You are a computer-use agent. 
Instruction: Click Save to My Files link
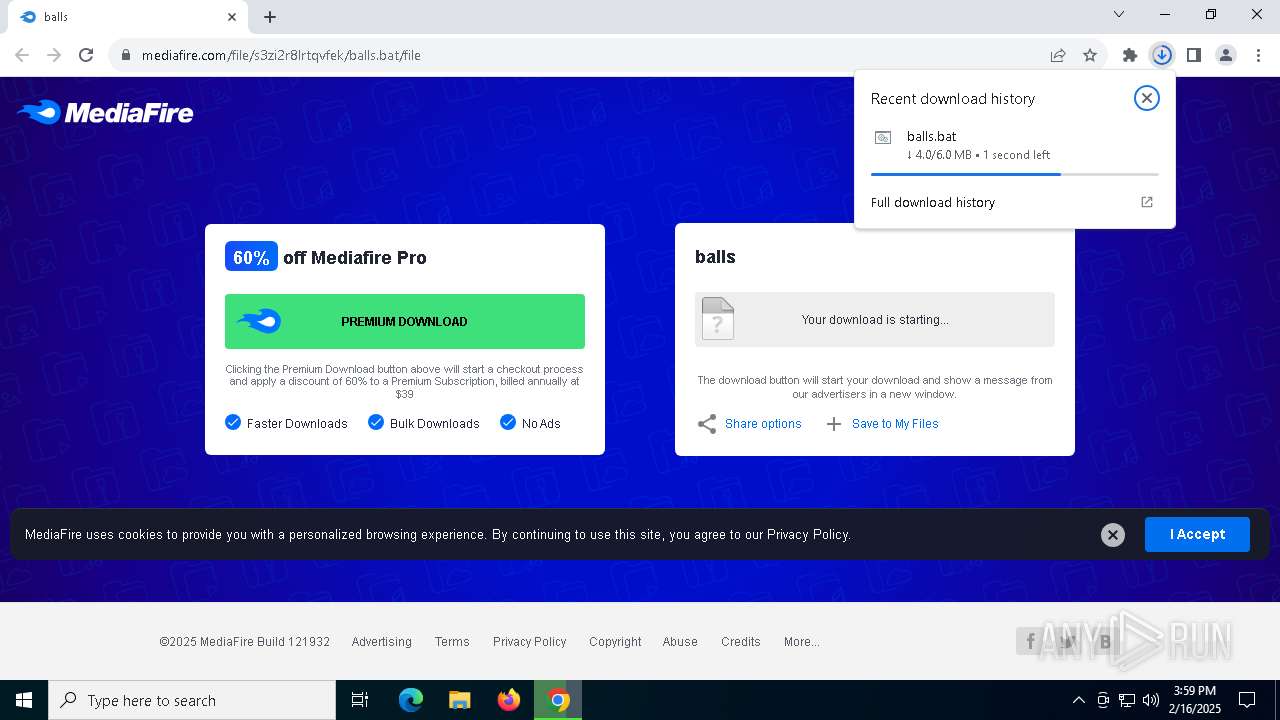coord(895,424)
